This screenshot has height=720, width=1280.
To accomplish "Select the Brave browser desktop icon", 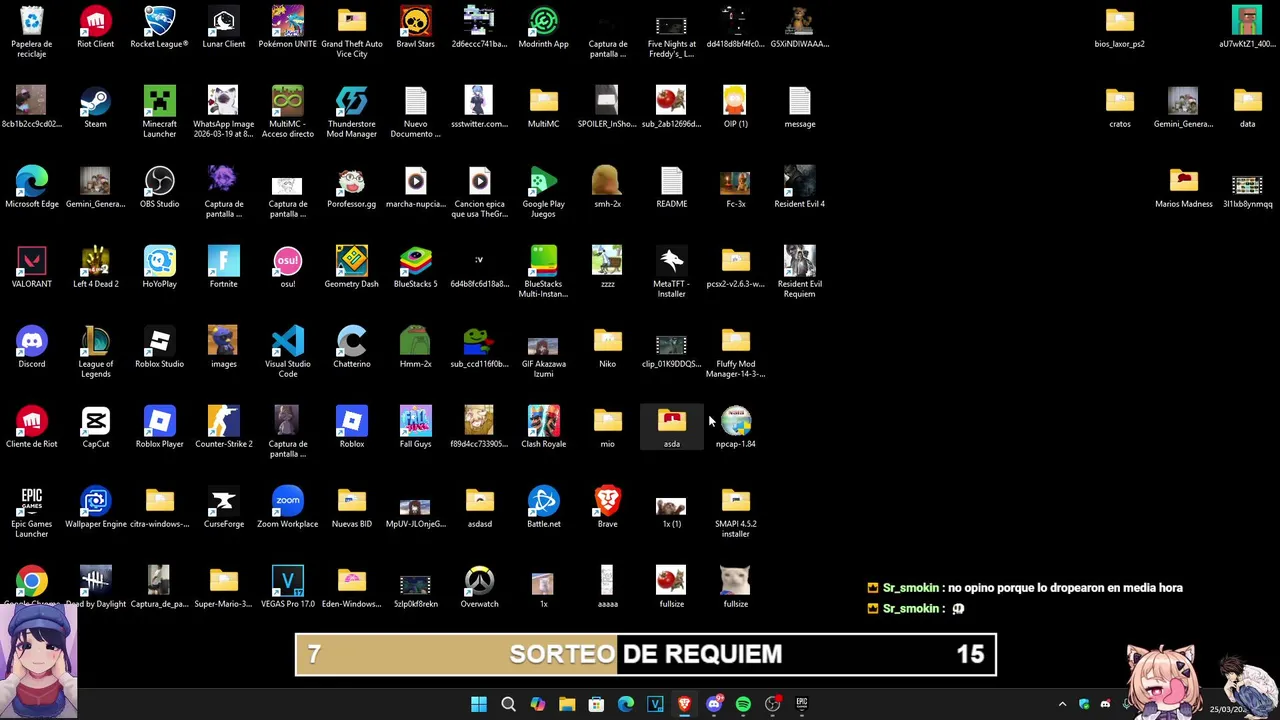I will pos(608,502).
